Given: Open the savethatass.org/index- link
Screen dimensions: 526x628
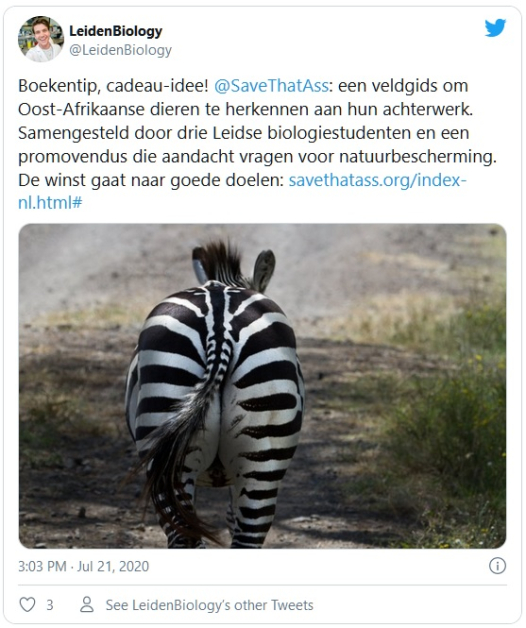Looking at the screenshot, I should [377, 180].
